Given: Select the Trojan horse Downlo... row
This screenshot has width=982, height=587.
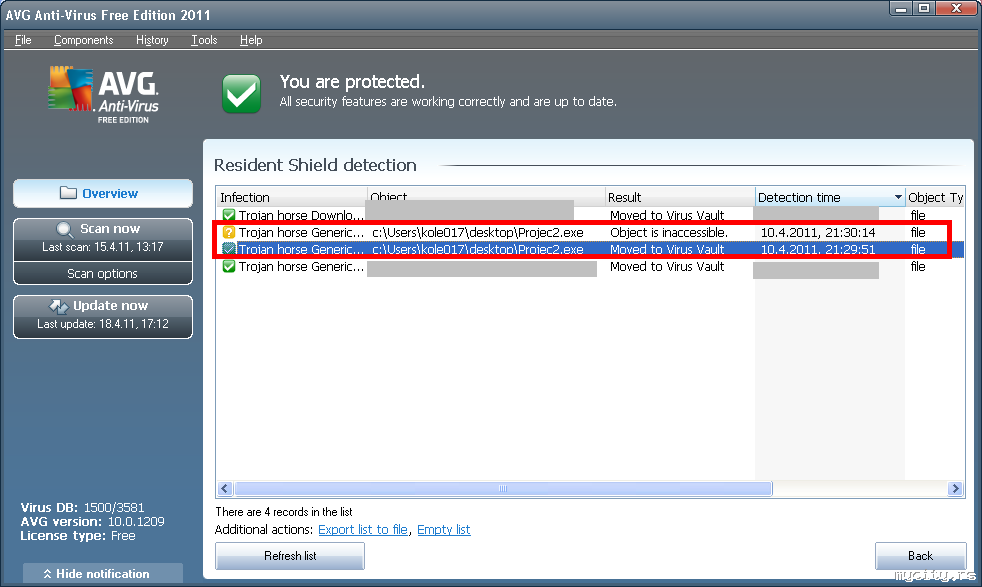Looking at the screenshot, I should [x=590, y=215].
